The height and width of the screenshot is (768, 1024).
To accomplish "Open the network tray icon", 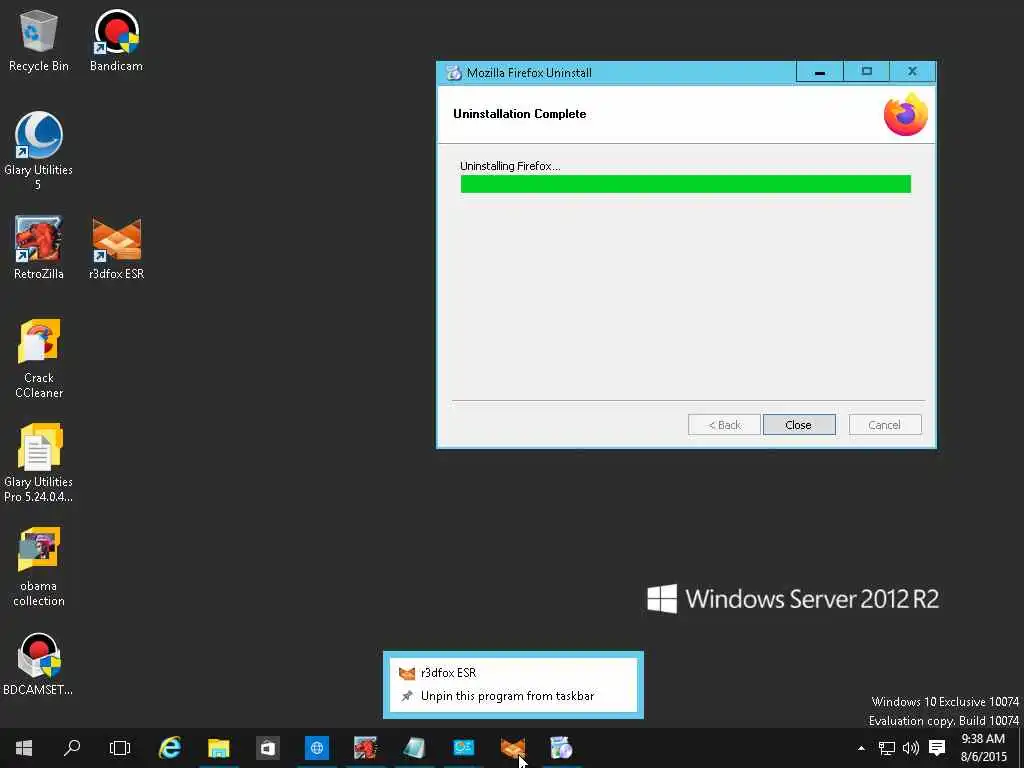I will click(x=886, y=748).
